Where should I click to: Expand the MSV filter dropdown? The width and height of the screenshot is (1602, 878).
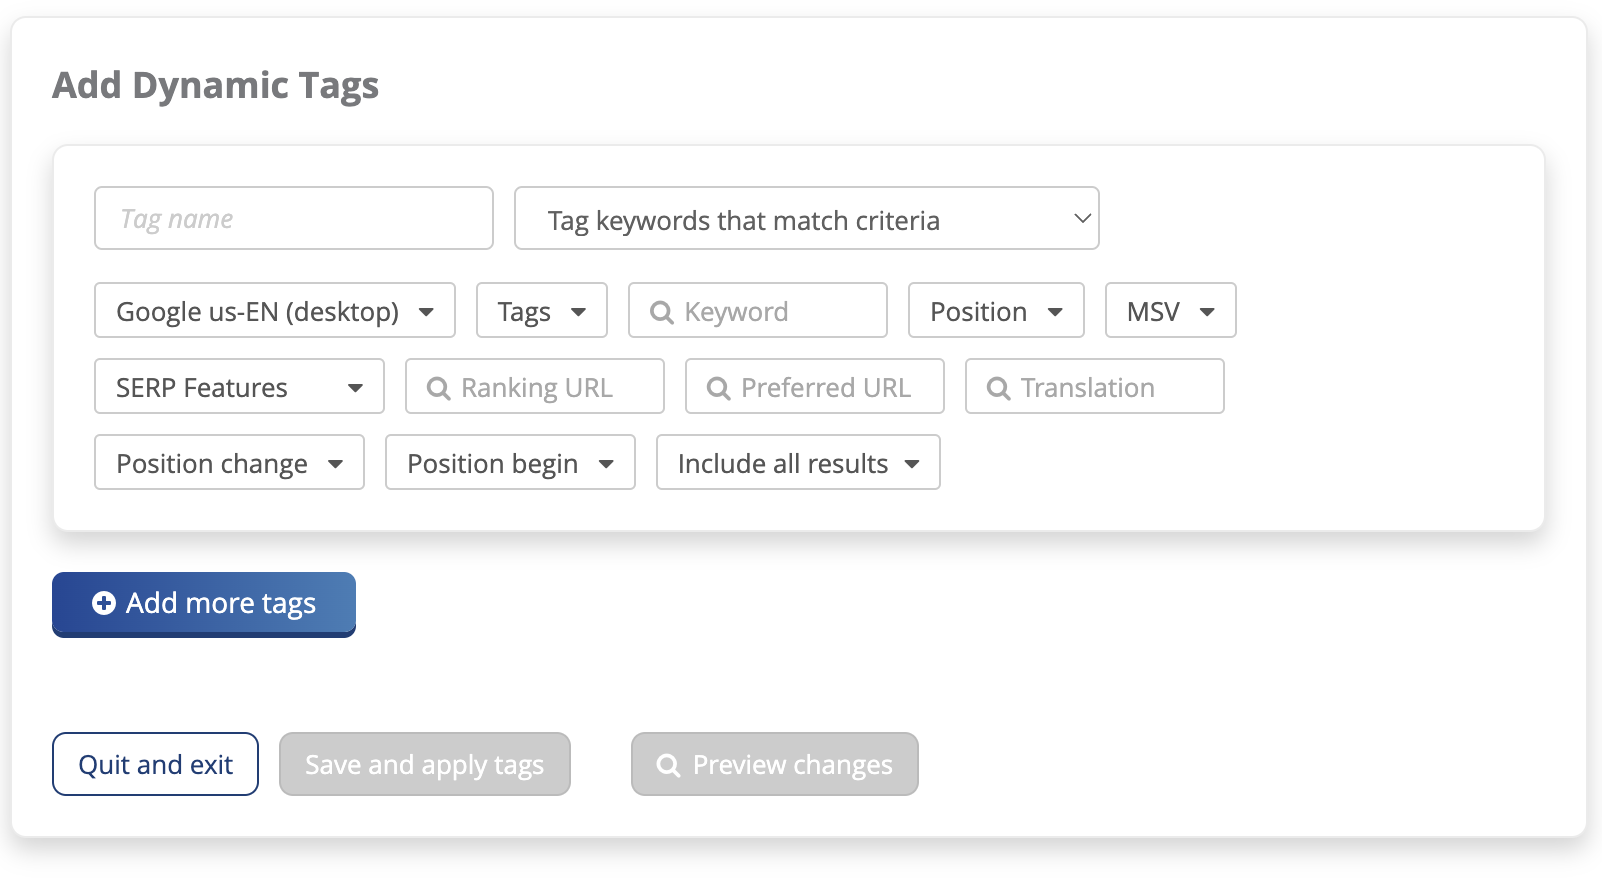point(1170,311)
